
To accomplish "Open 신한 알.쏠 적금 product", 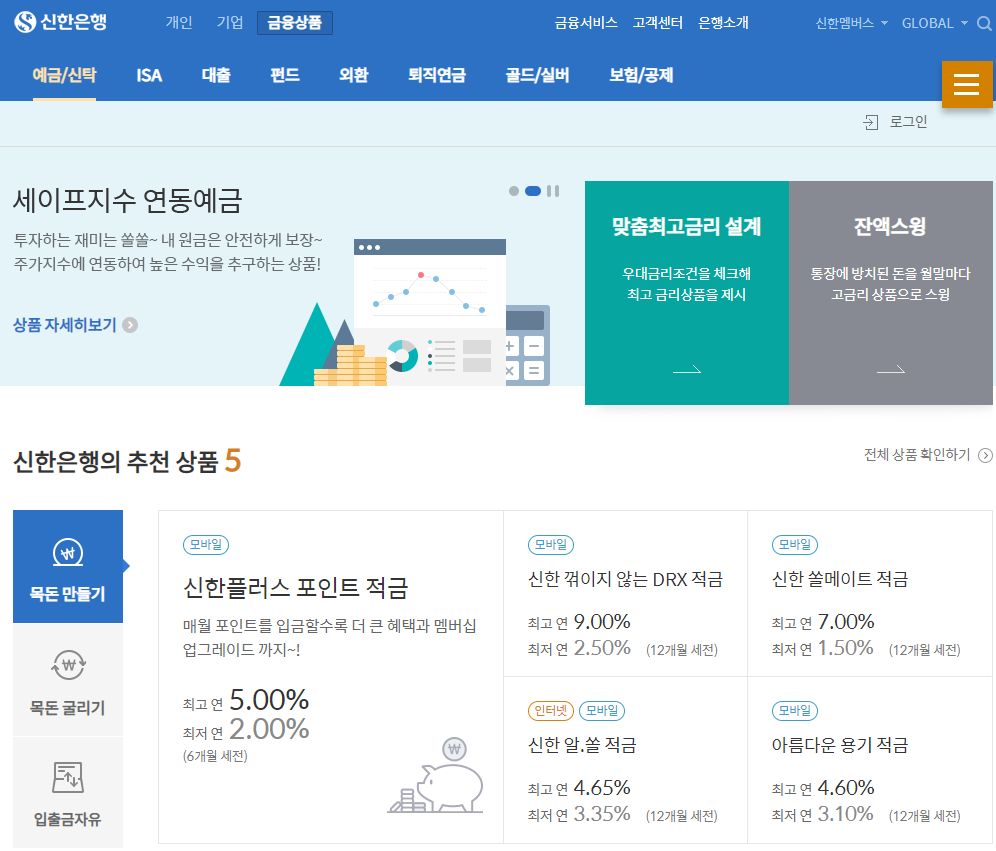I will 582,745.
